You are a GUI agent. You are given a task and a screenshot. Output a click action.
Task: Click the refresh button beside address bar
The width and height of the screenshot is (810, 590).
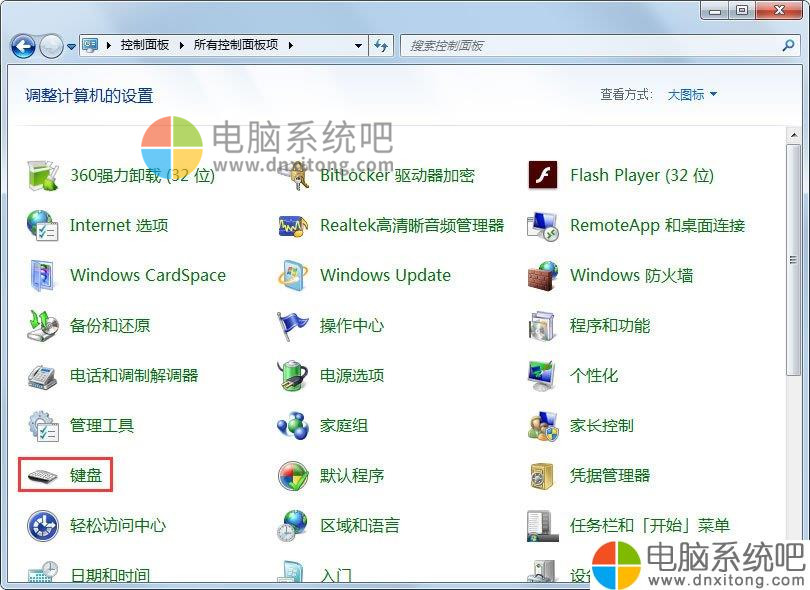pos(382,46)
